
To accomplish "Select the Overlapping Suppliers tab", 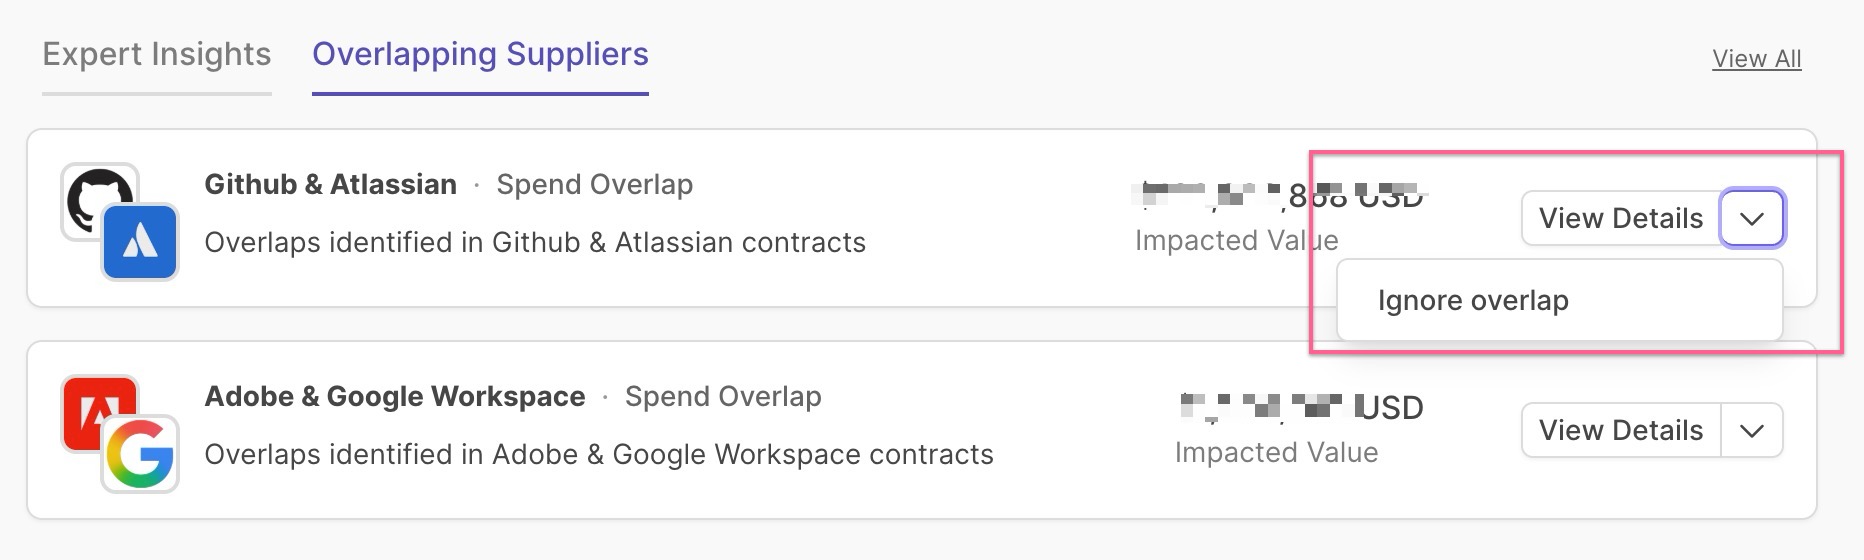I will [480, 54].
